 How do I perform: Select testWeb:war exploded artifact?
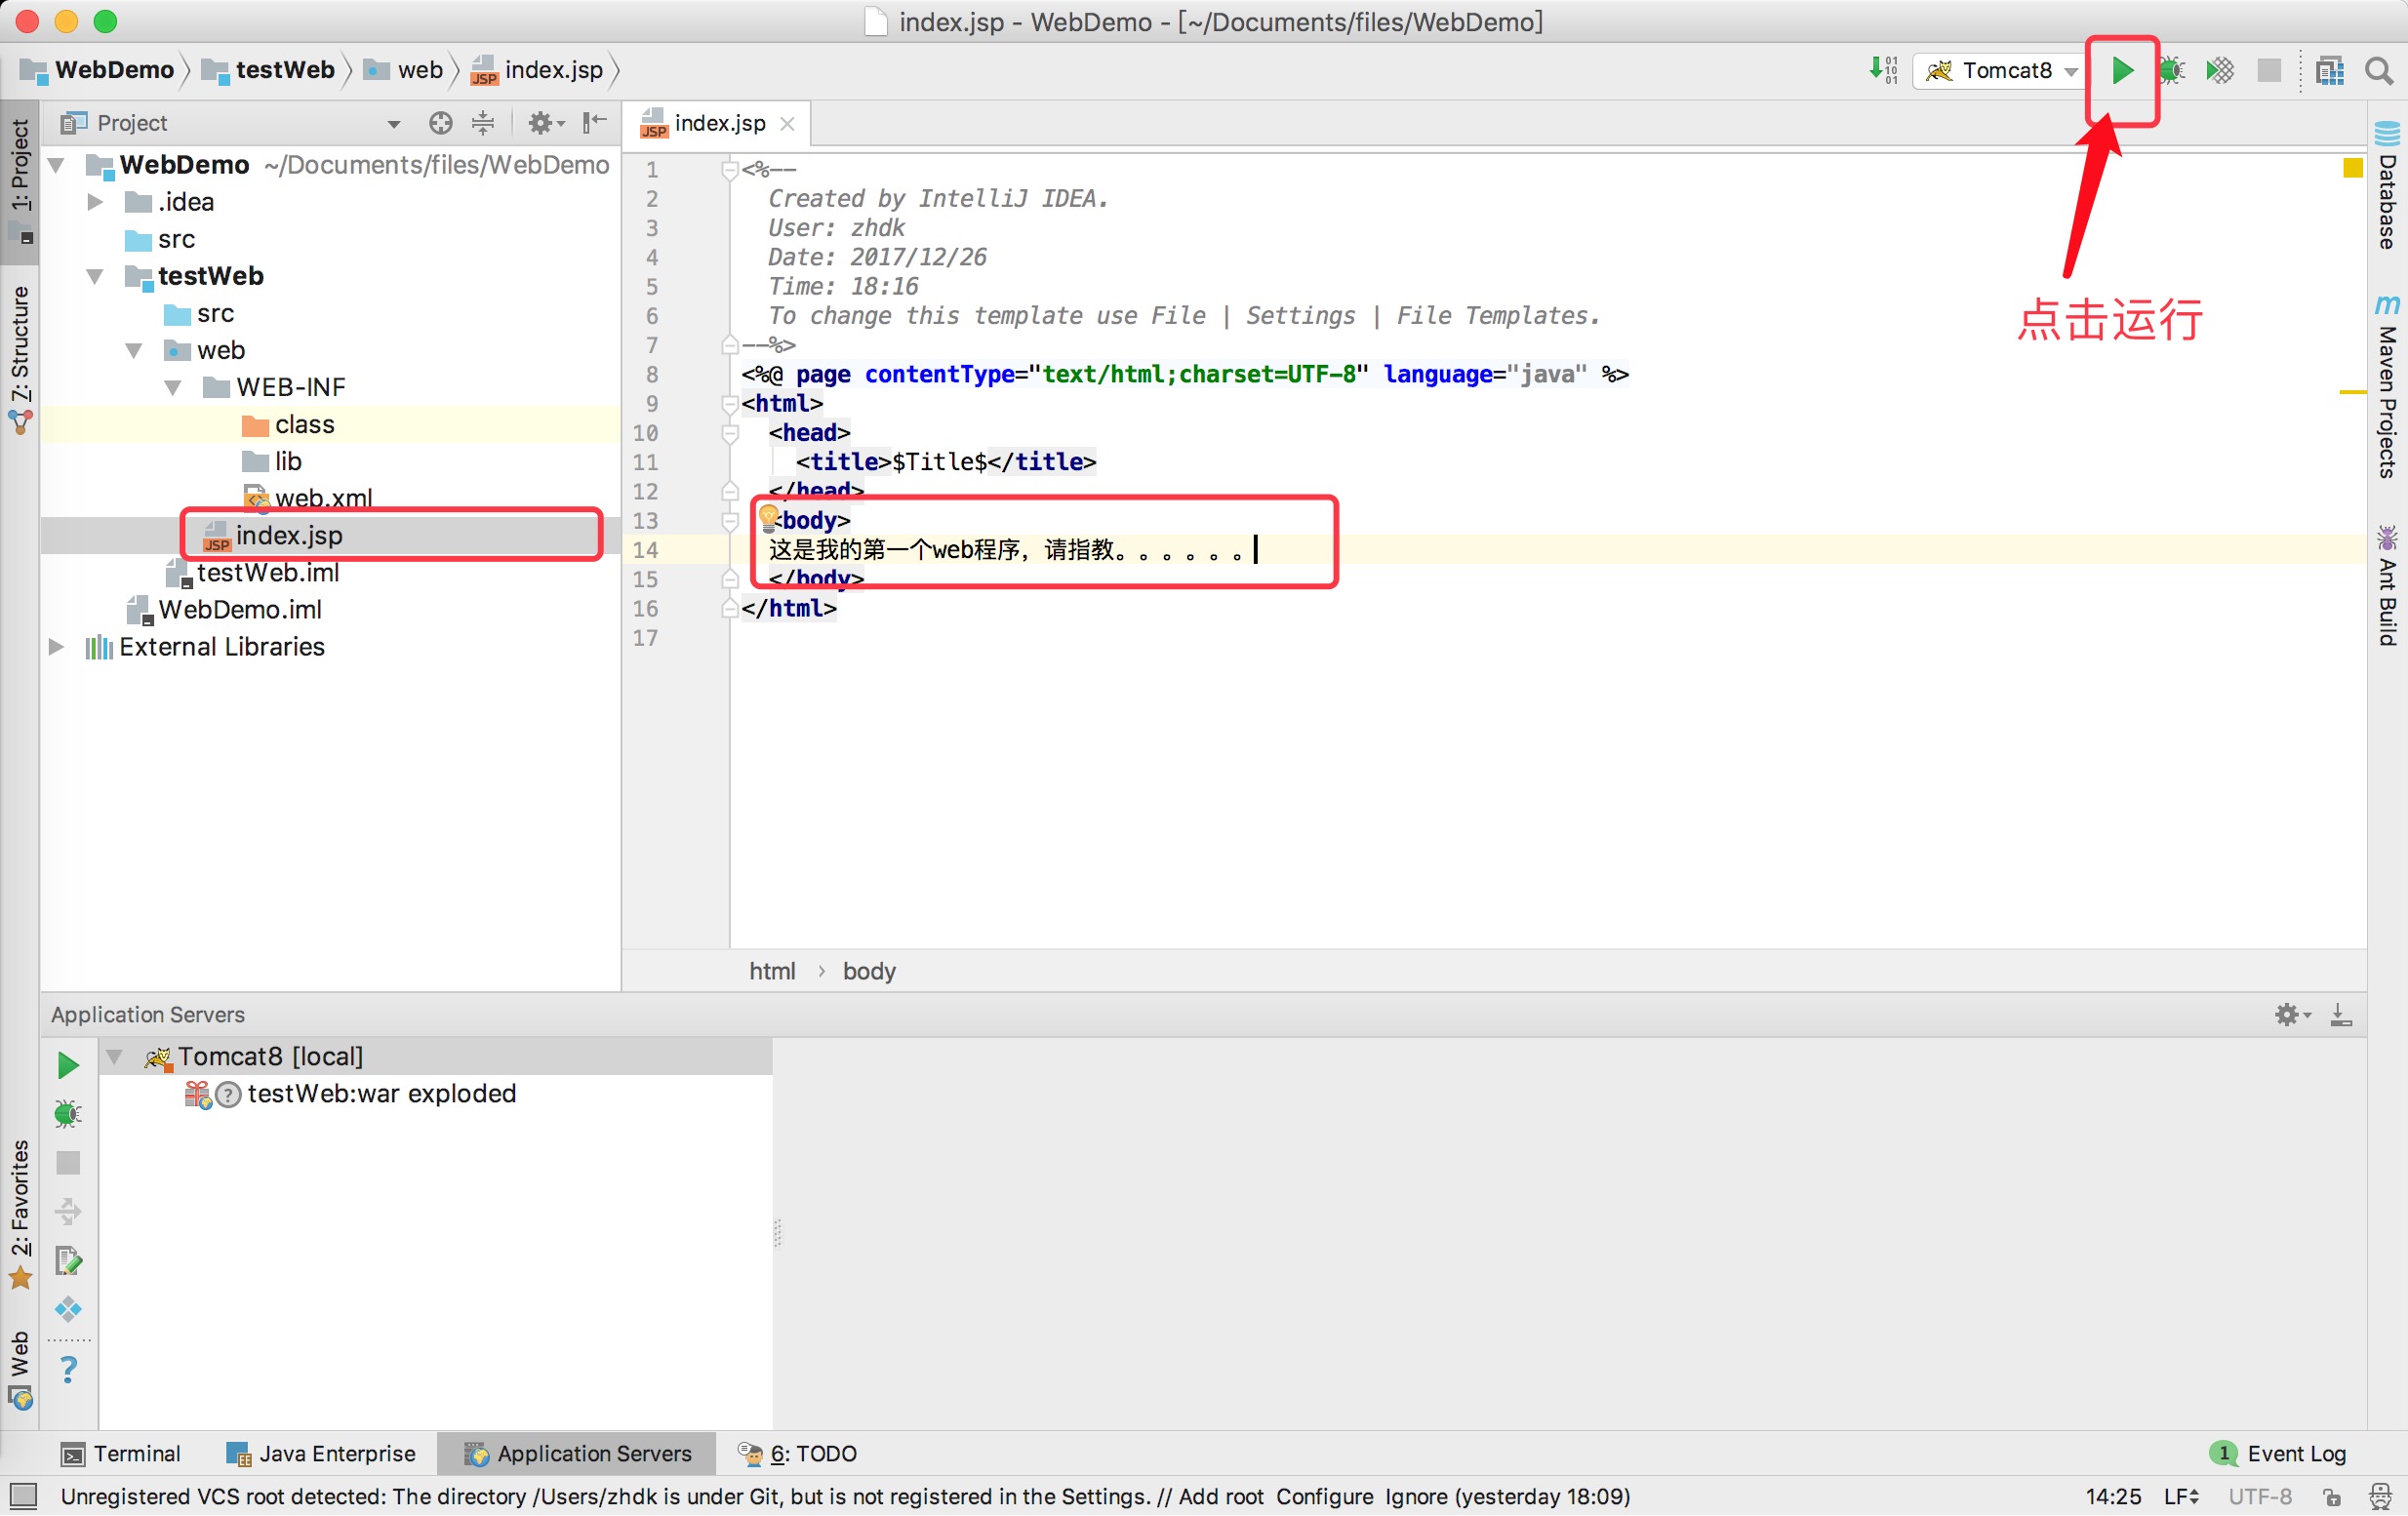tap(350, 1094)
